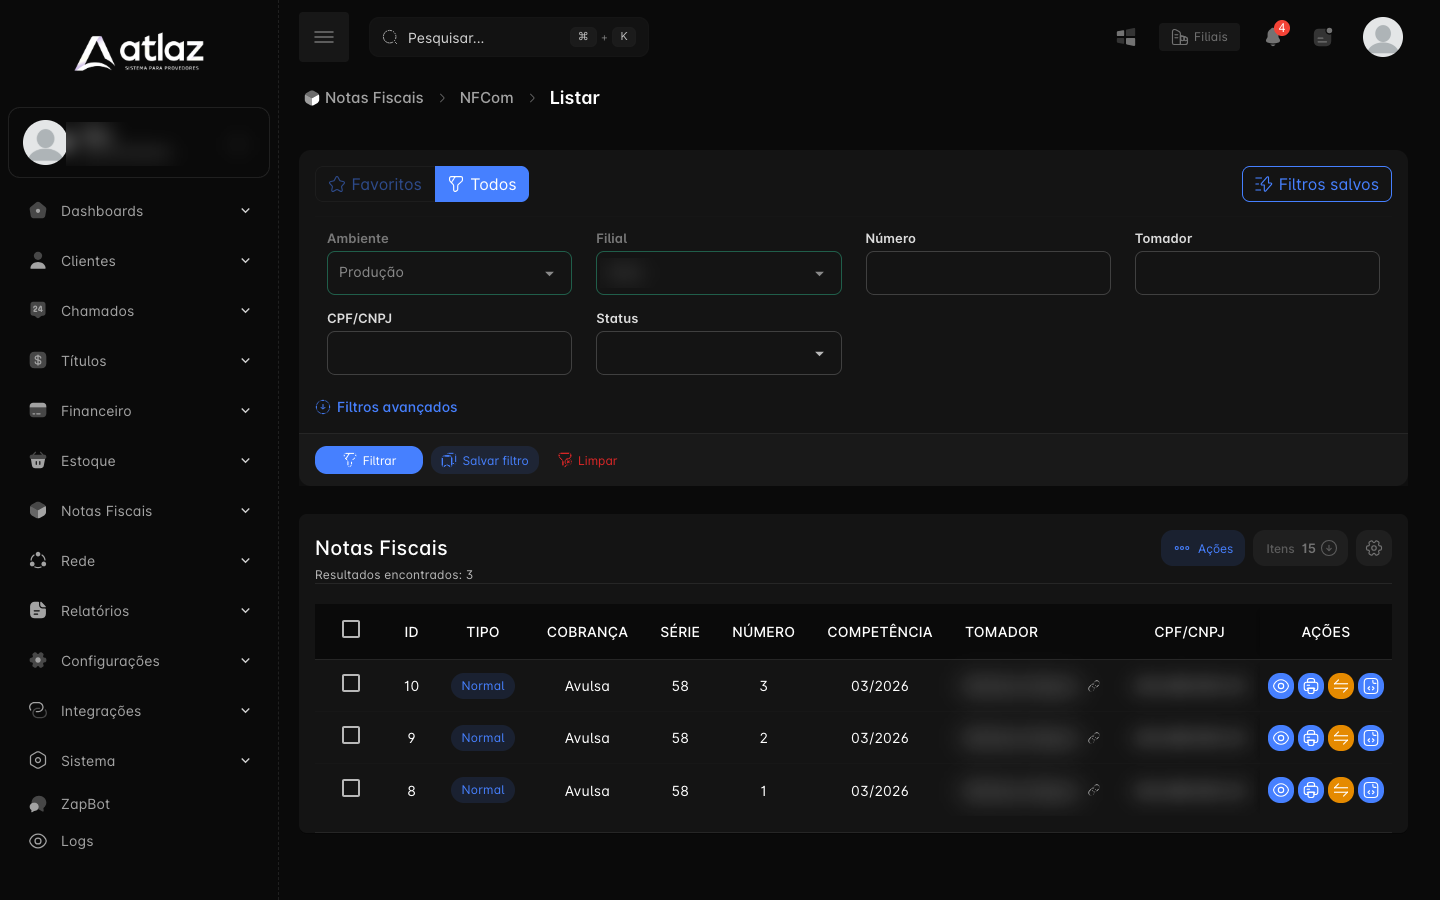
Task: Open Itens 15 per page selector
Action: pos(1300,548)
